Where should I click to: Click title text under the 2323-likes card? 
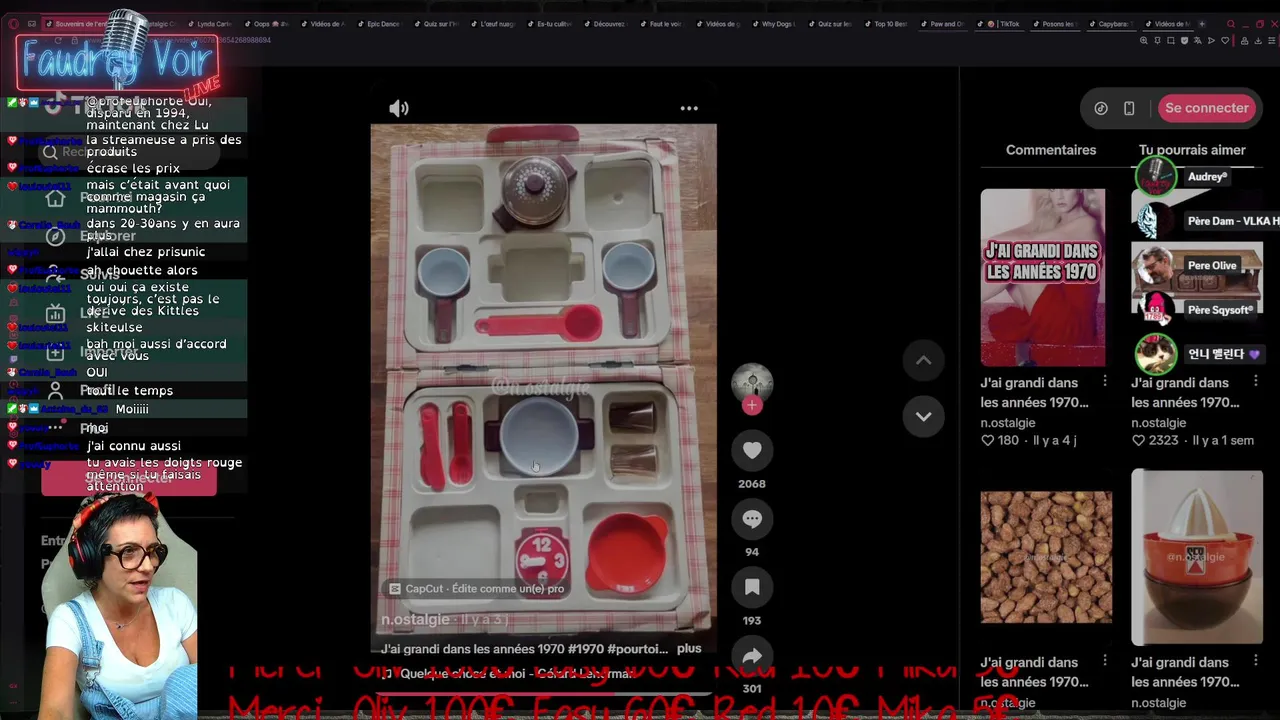coord(1185,392)
